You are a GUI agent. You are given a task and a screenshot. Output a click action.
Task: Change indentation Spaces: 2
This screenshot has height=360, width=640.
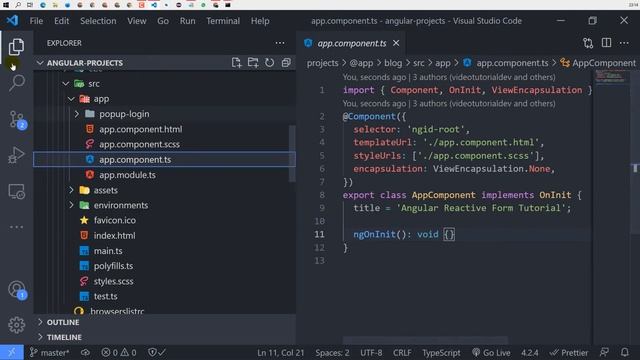coord(332,352)
